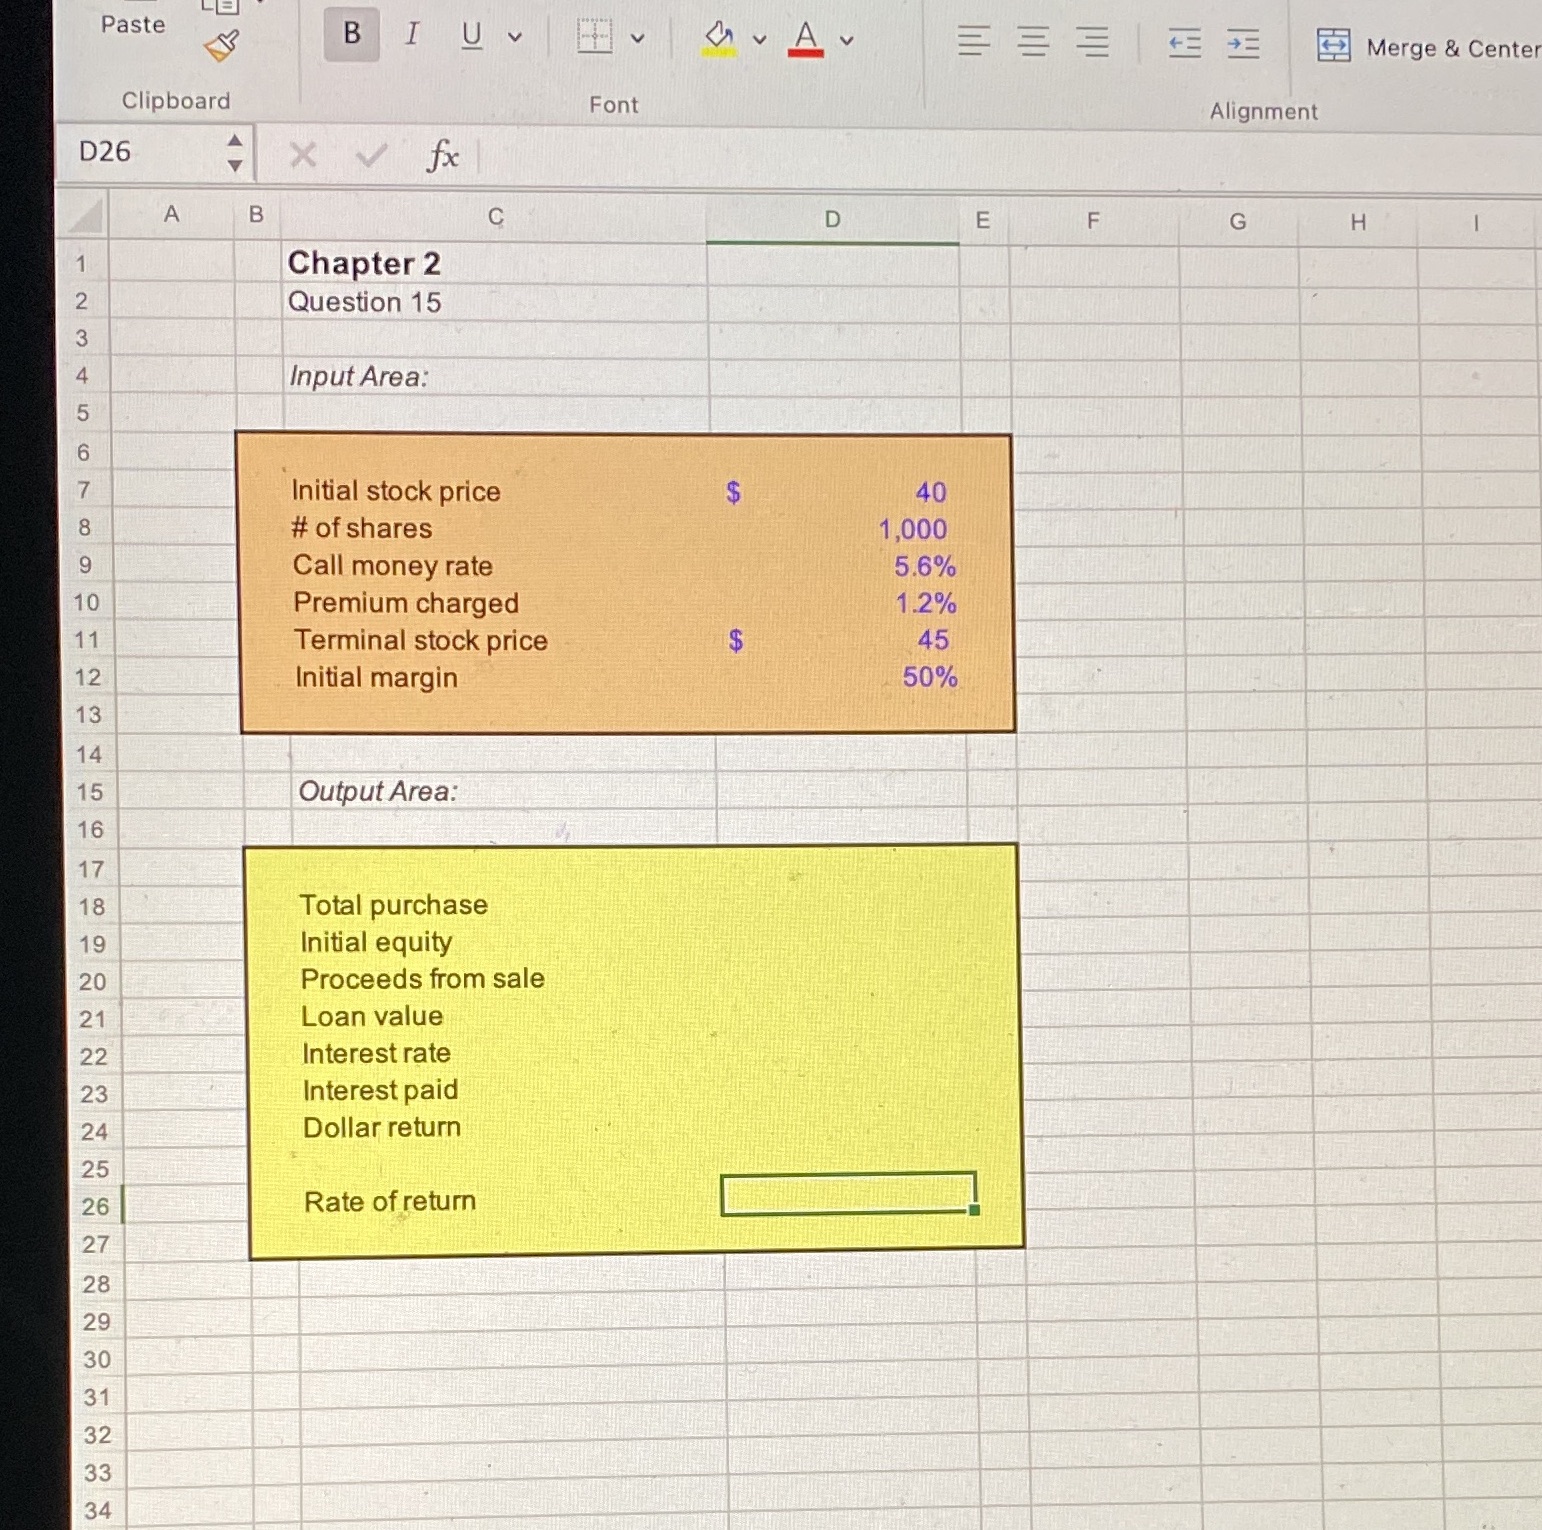Select the "Question 15" cell
This screenshot has width=1542, height=1530.
[x=364, y=302]
